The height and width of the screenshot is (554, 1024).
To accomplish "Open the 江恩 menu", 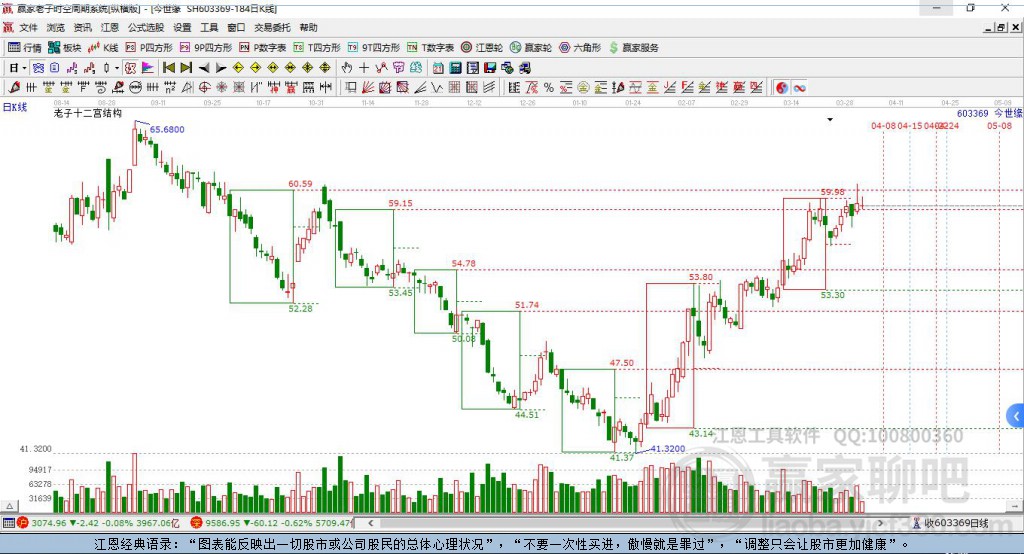I will tap(110, 27).
